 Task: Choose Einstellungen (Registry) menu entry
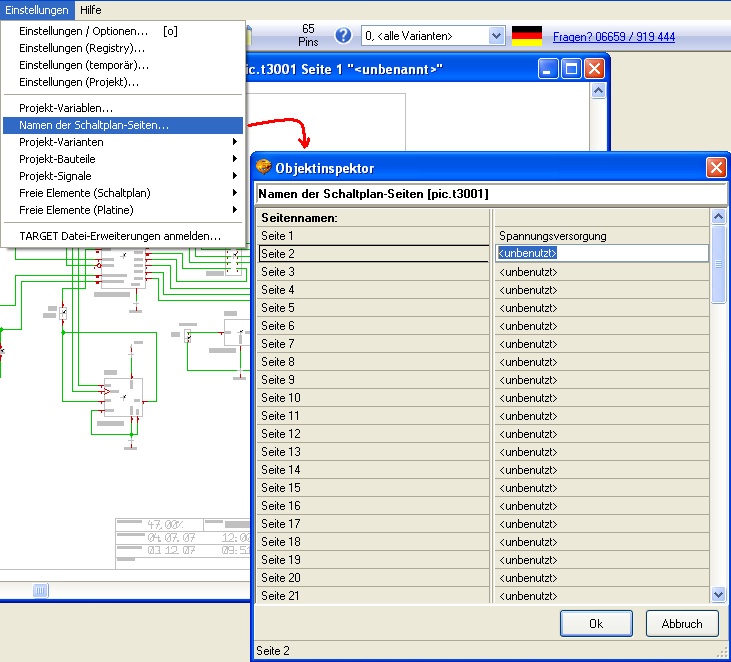click(x=82, y=48)
